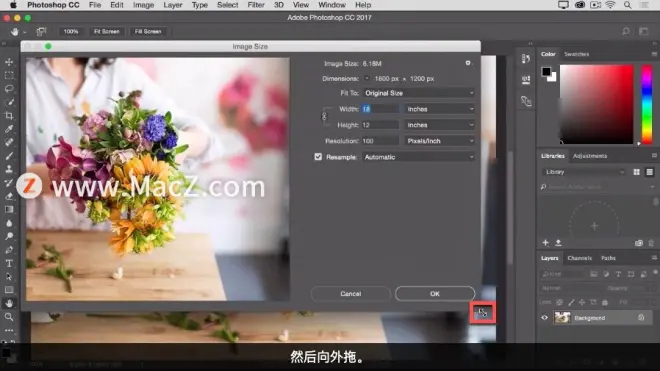
Task: Select the Move tool
Action: click(9, 62)
